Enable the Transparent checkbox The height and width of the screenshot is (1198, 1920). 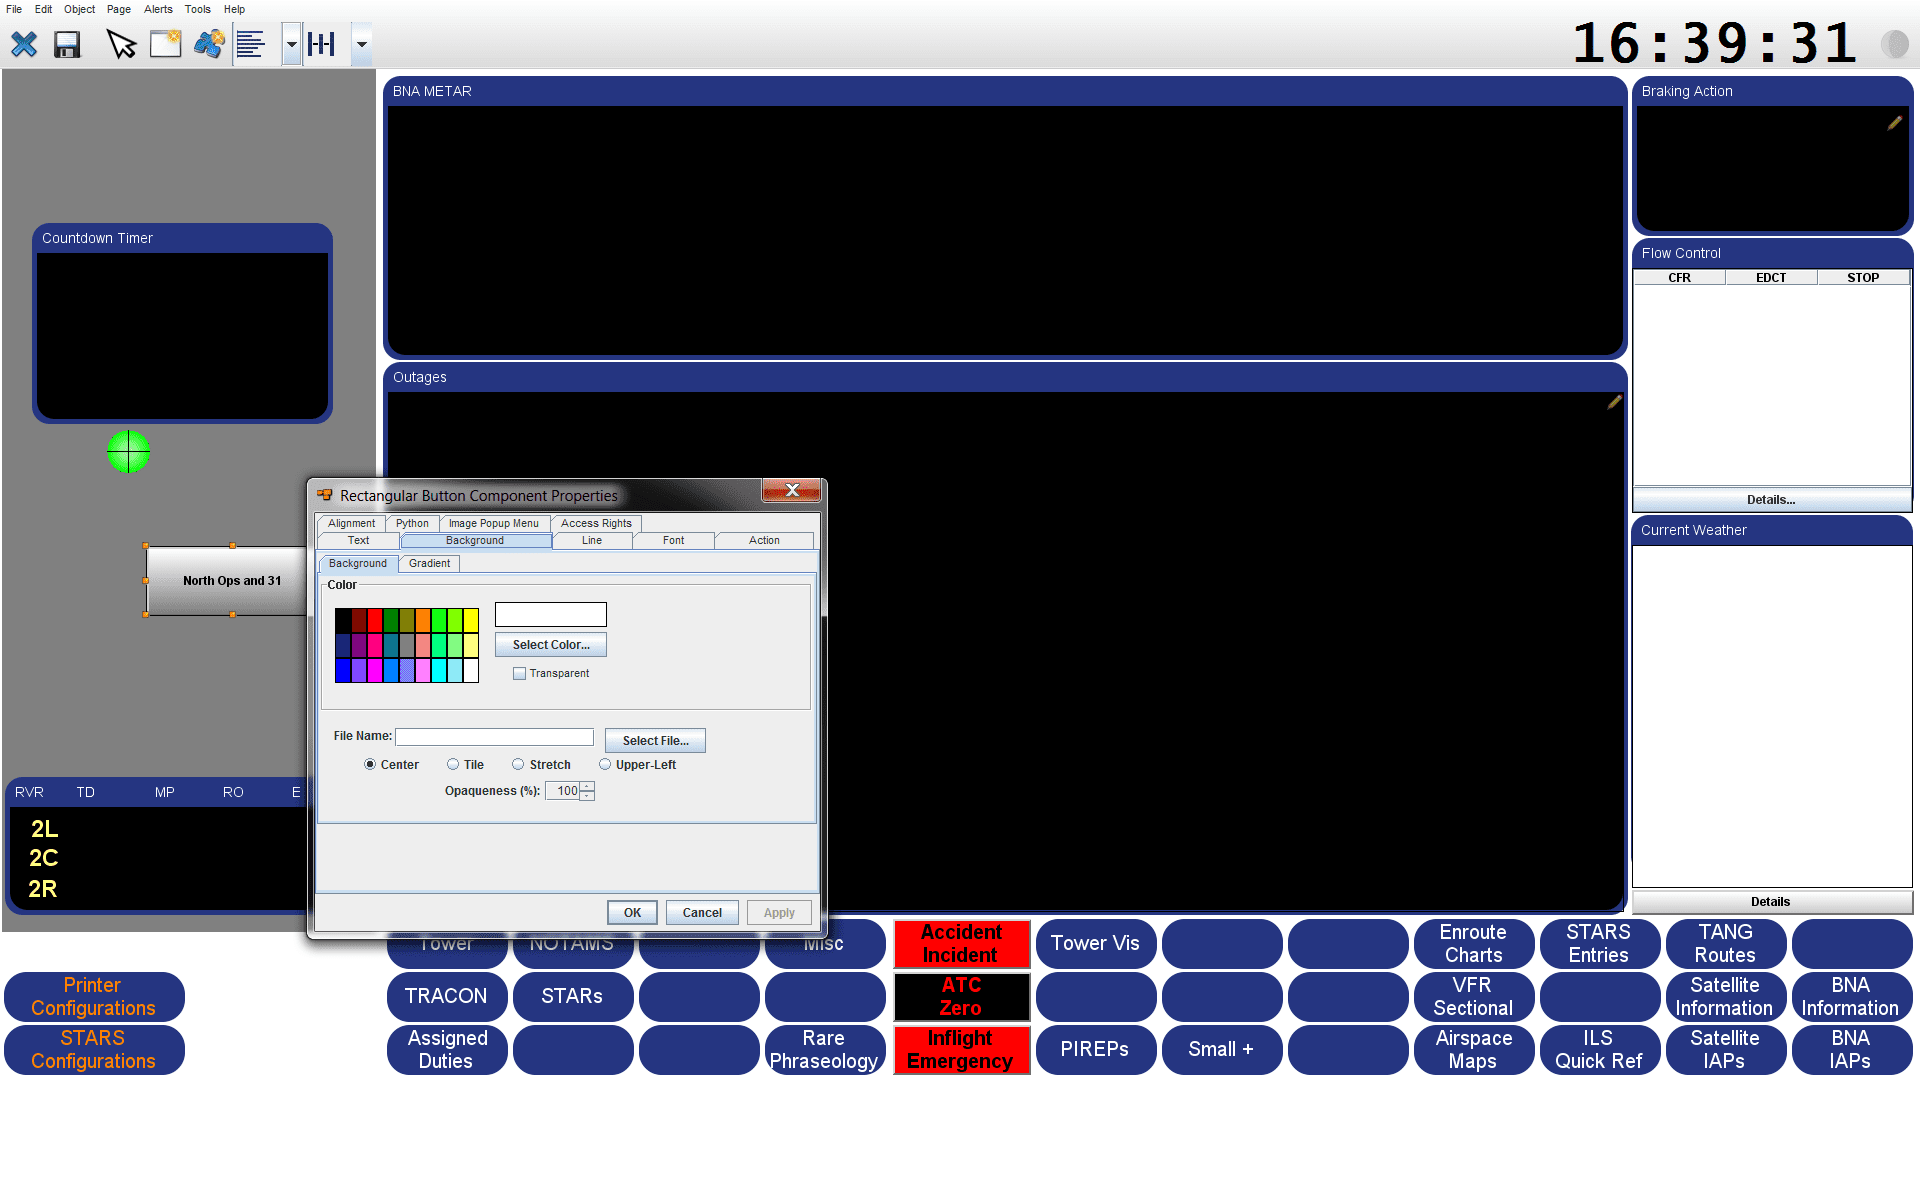pyautogui.click(x=520, y=673)
